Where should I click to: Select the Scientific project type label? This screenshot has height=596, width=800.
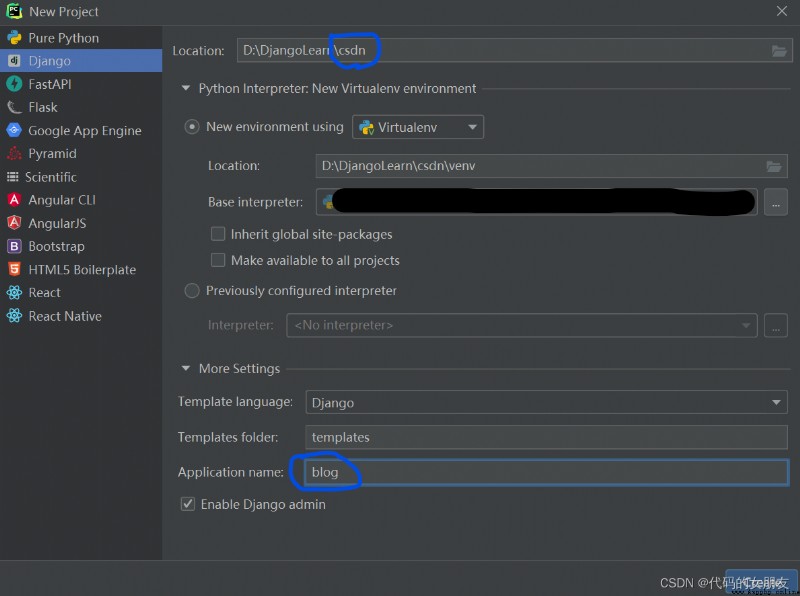[51, 177]
